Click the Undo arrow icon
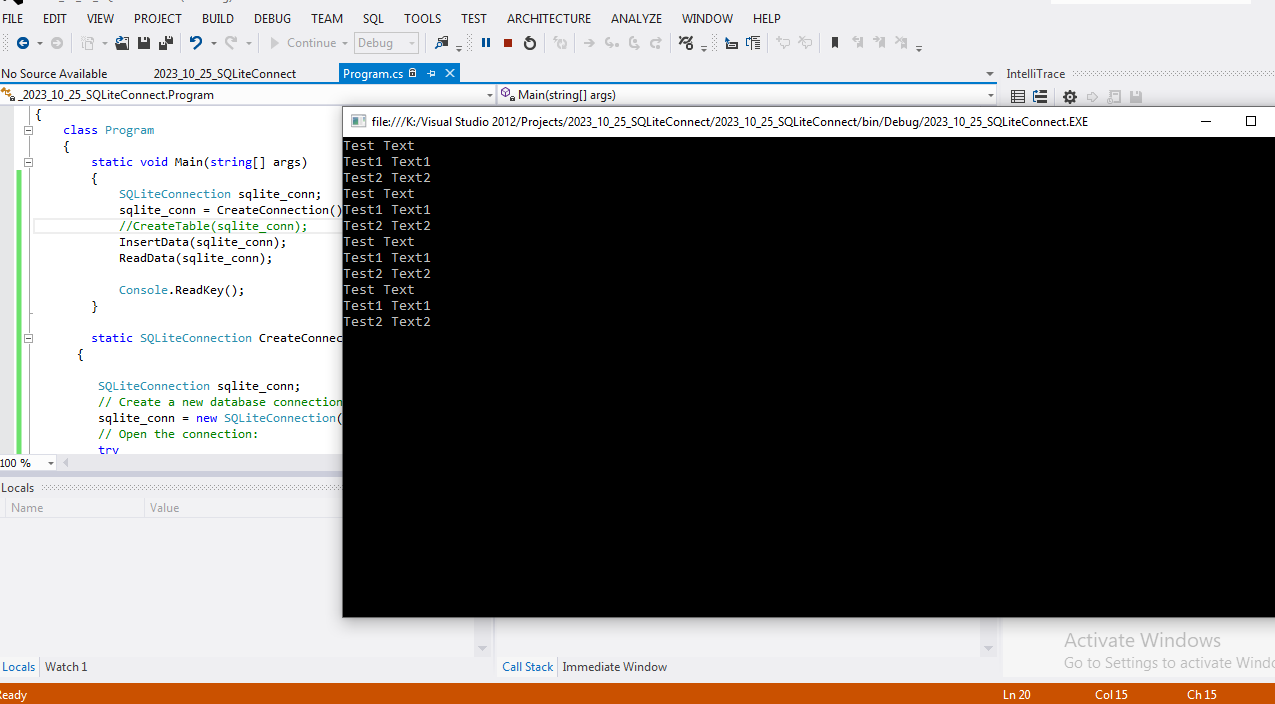The height and width of the screenshot is (704, 1275). 196,43
